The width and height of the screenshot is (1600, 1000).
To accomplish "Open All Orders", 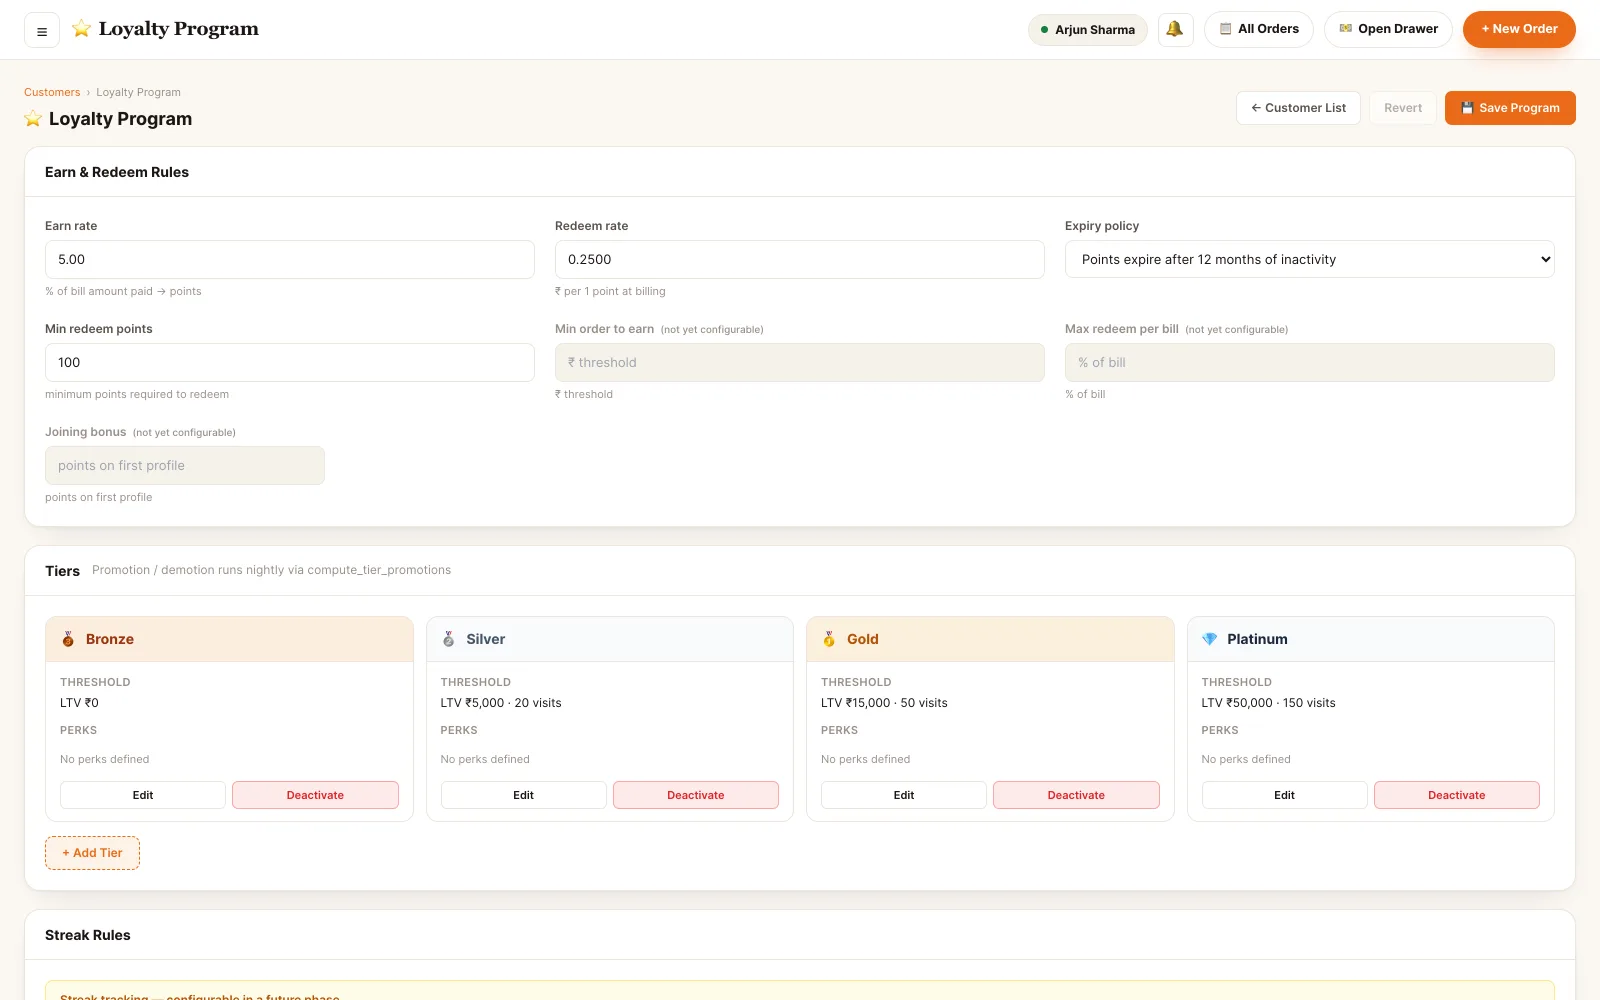I will [1259, 29].
